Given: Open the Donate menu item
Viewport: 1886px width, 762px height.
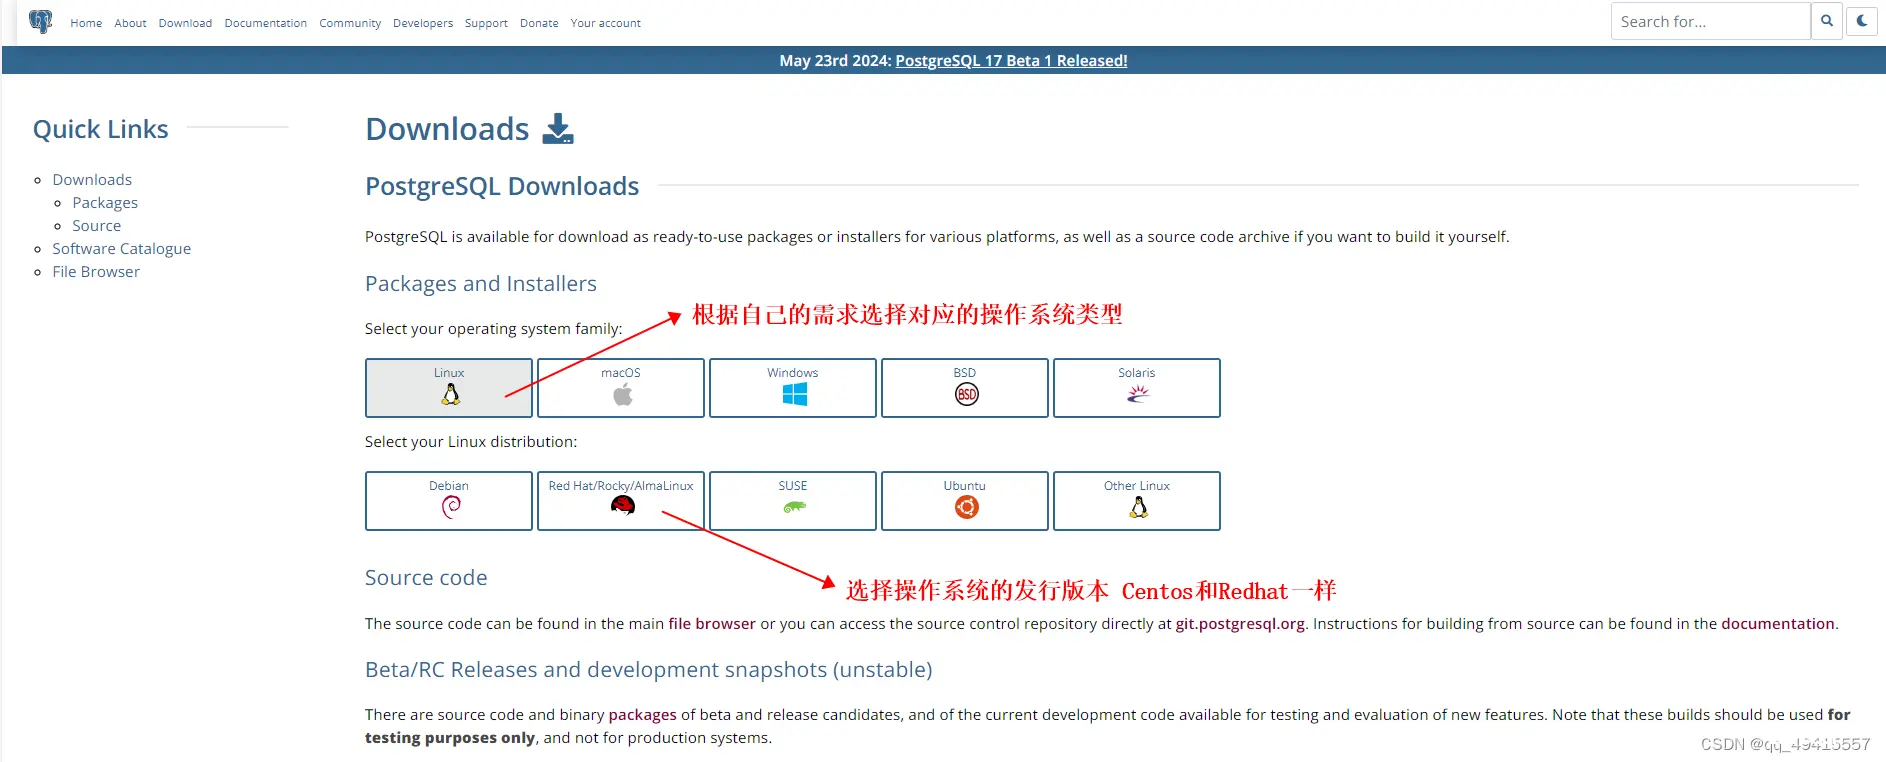Looking at the screenshot, I should [x=539, y=23].
